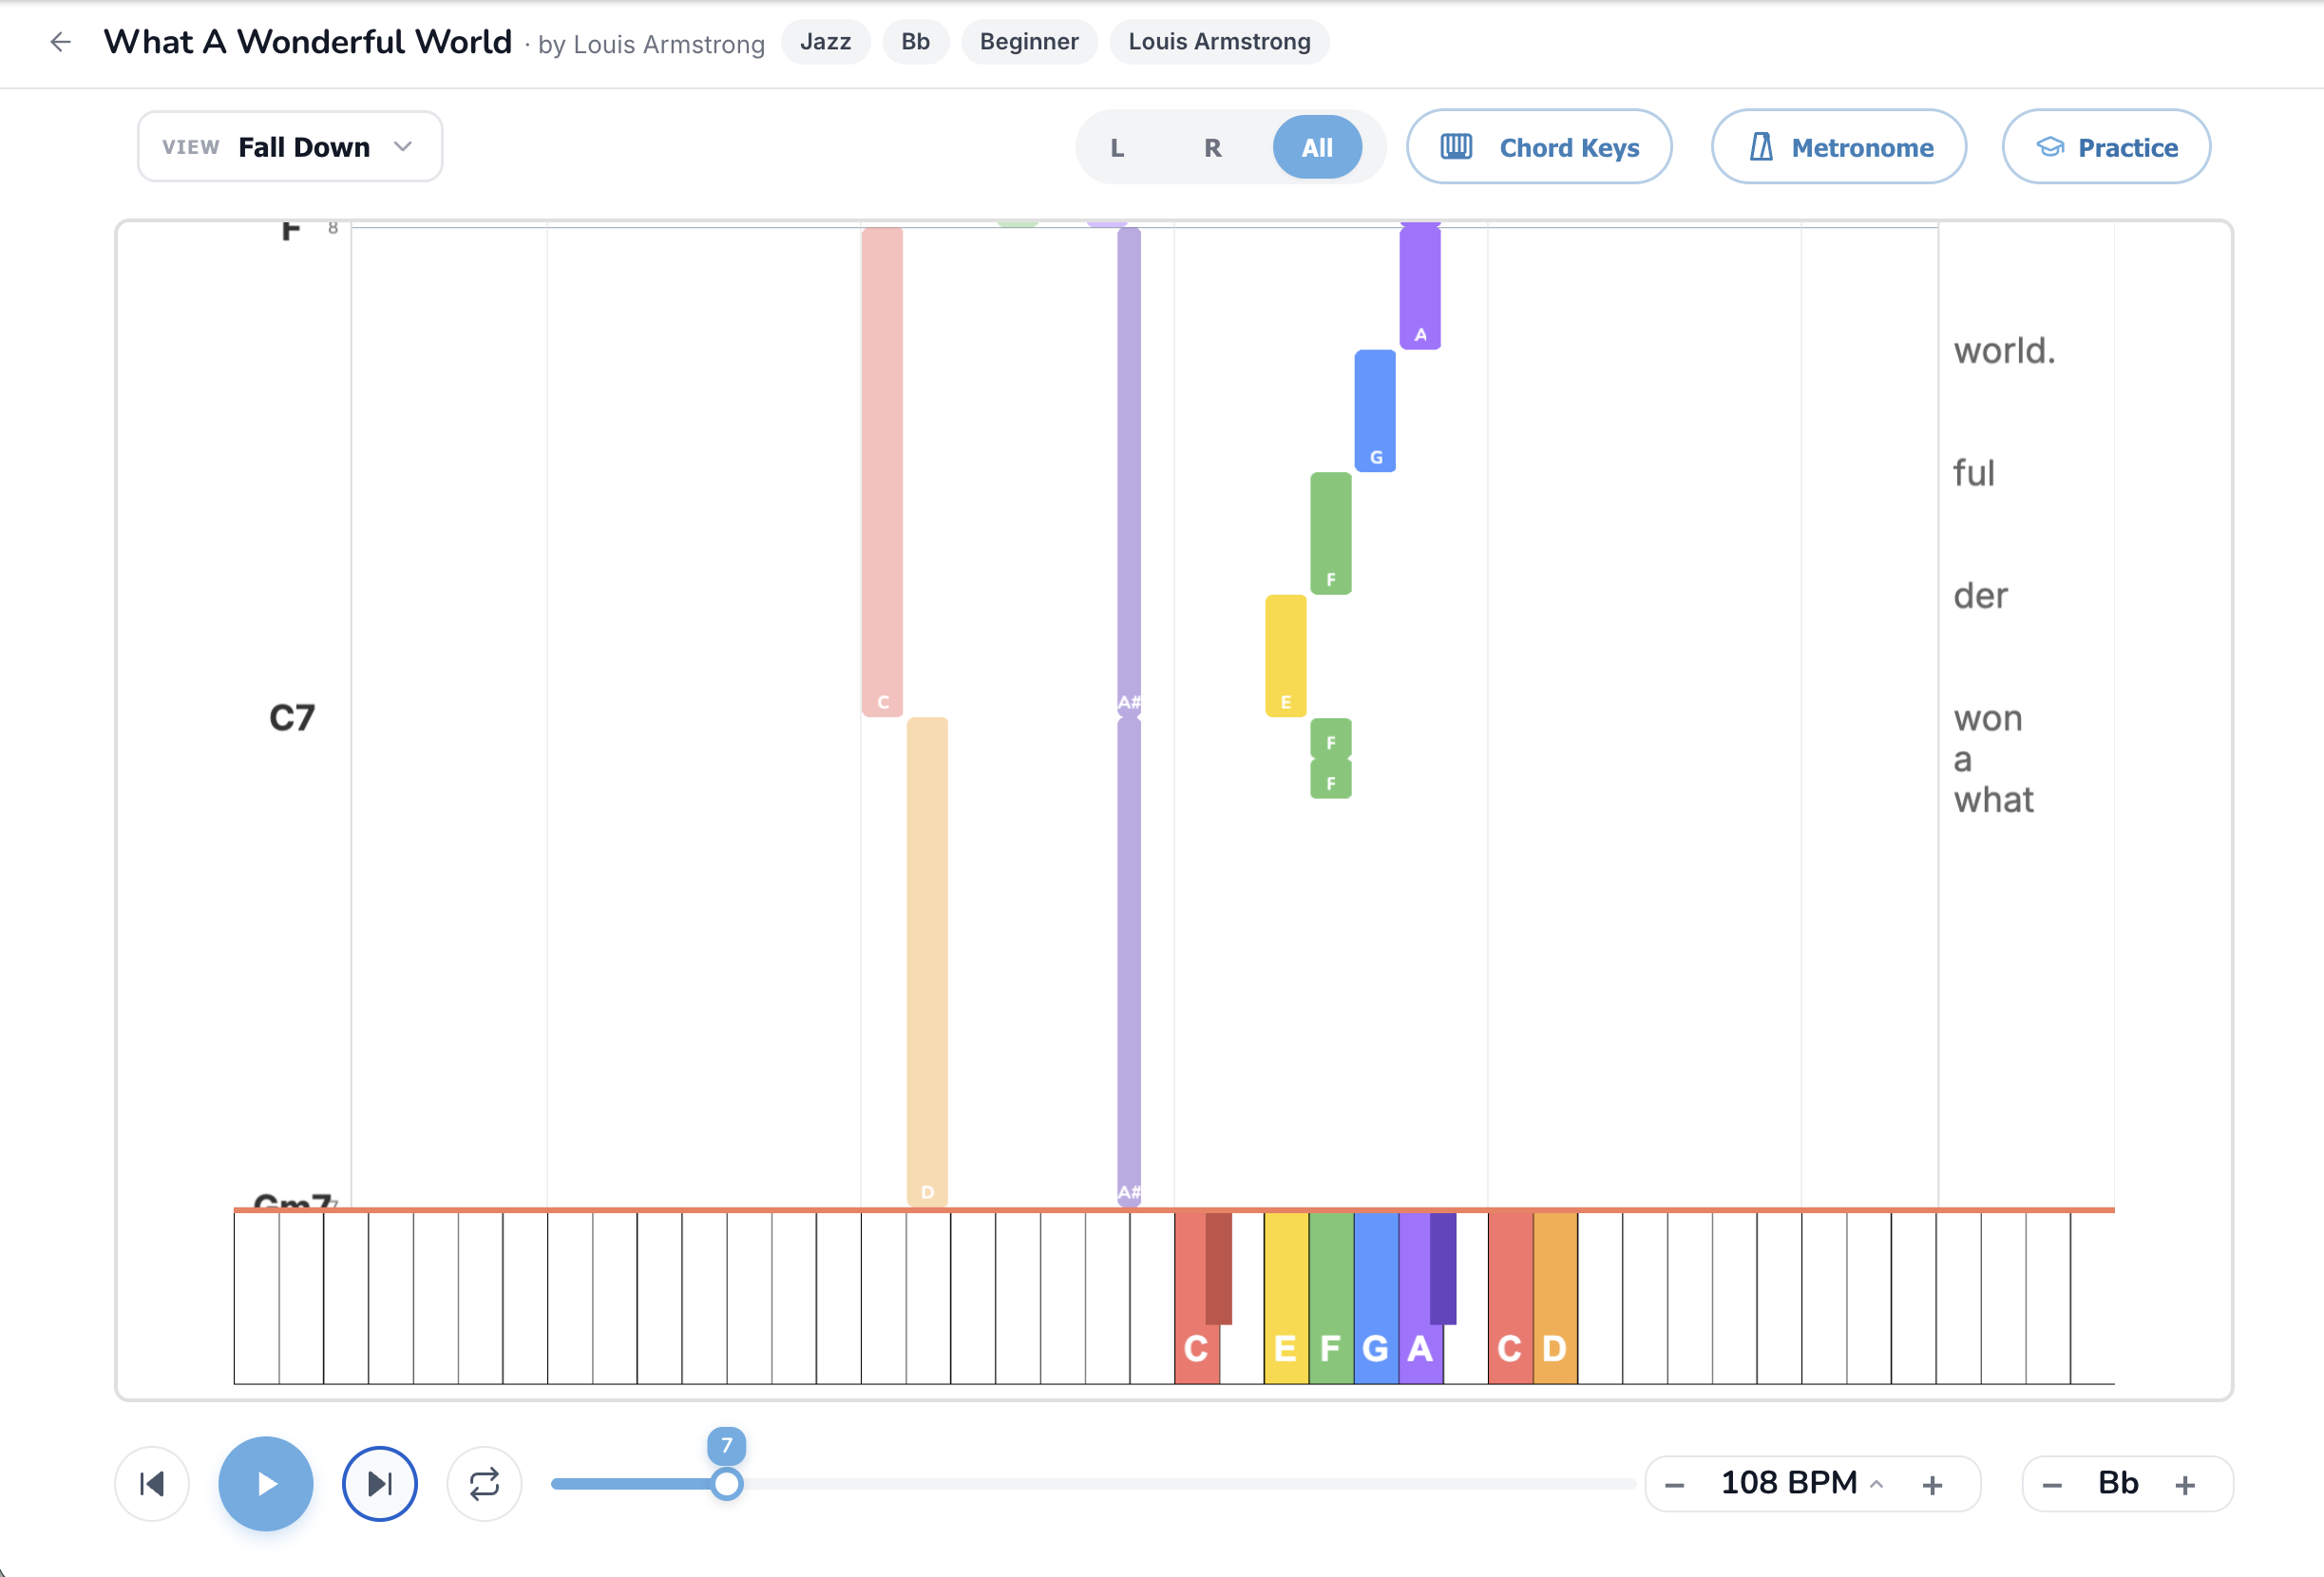This screenshot has width=2324, height=1577.
Task: Increase the BPM tempo
Action: 1932,1485
